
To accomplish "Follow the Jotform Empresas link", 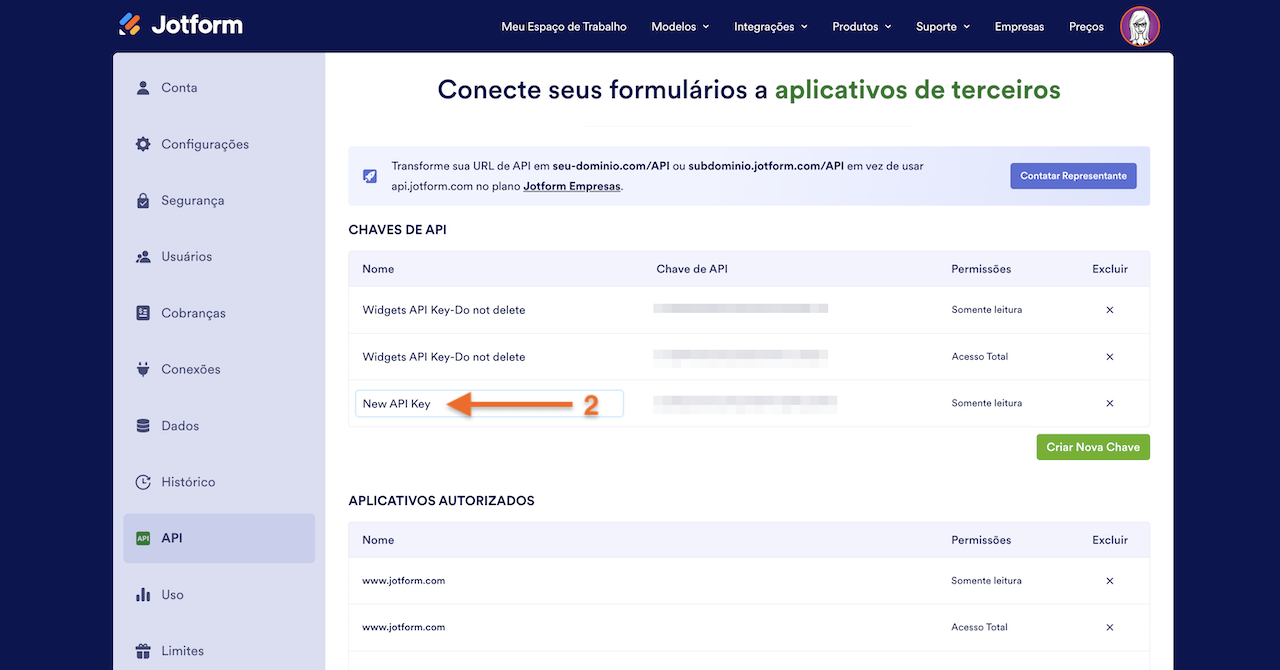I will [x=572, y=186].
